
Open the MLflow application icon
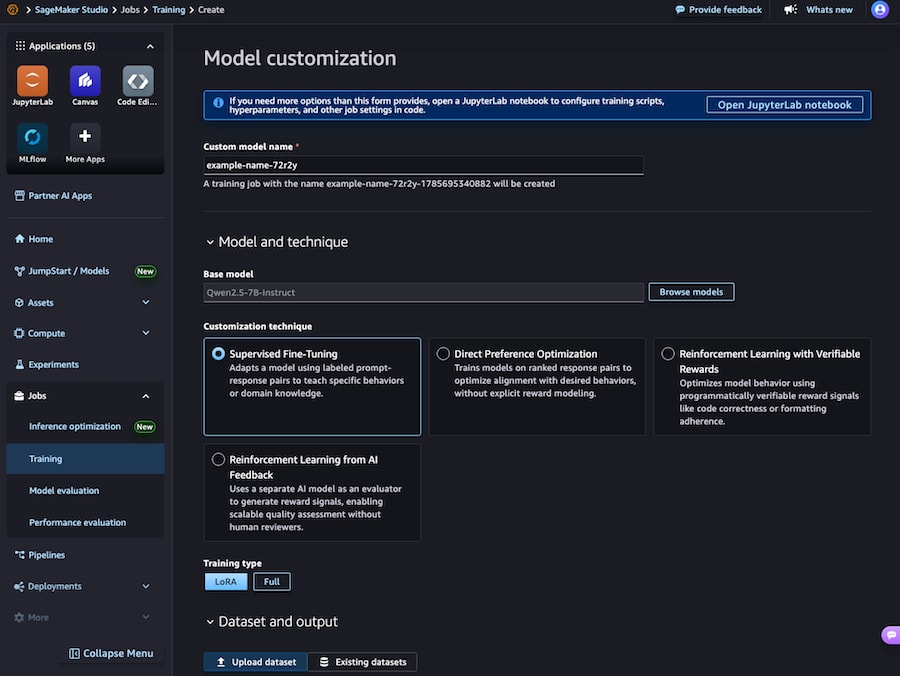coord(32,137)
